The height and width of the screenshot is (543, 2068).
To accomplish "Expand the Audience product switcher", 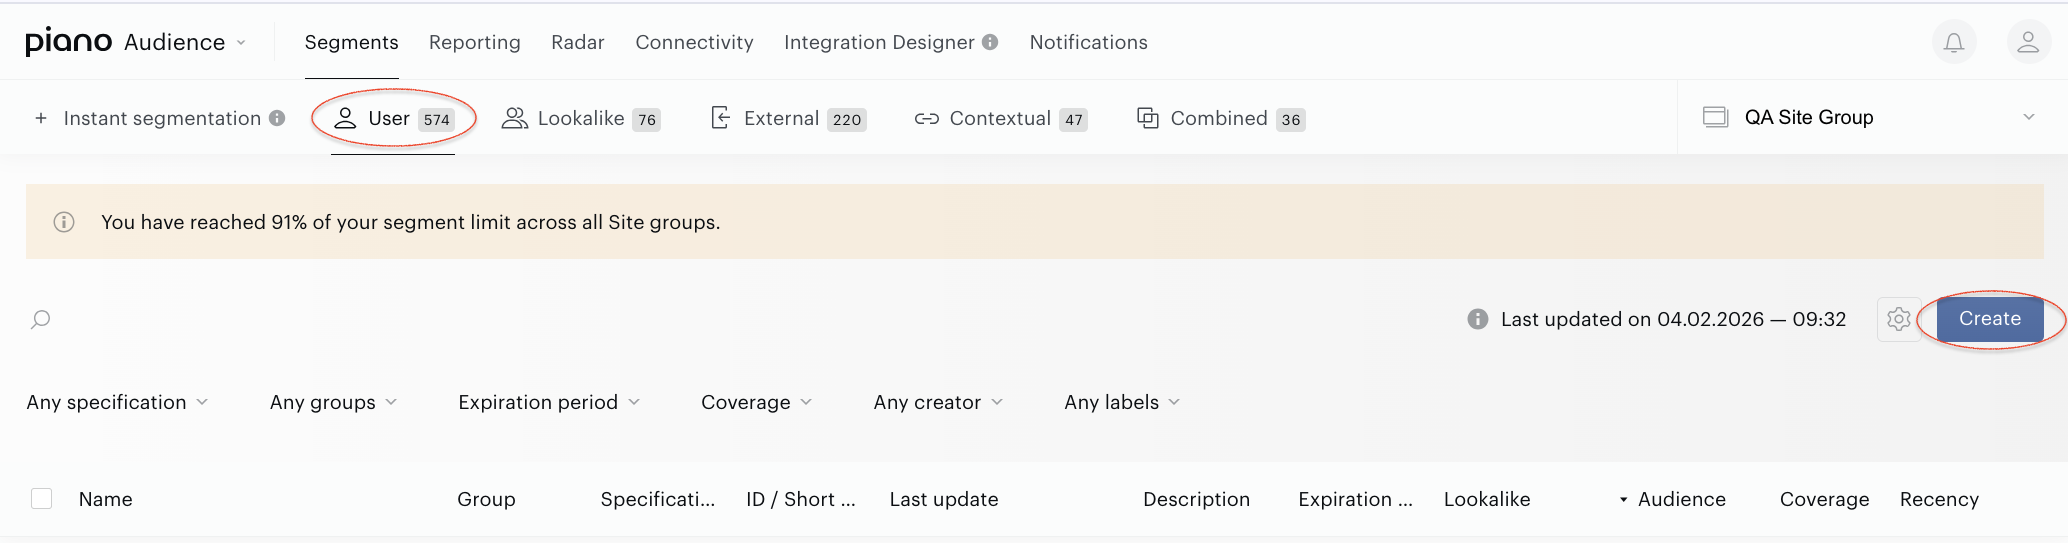I will pyautogui.click(x=185, y=42).
